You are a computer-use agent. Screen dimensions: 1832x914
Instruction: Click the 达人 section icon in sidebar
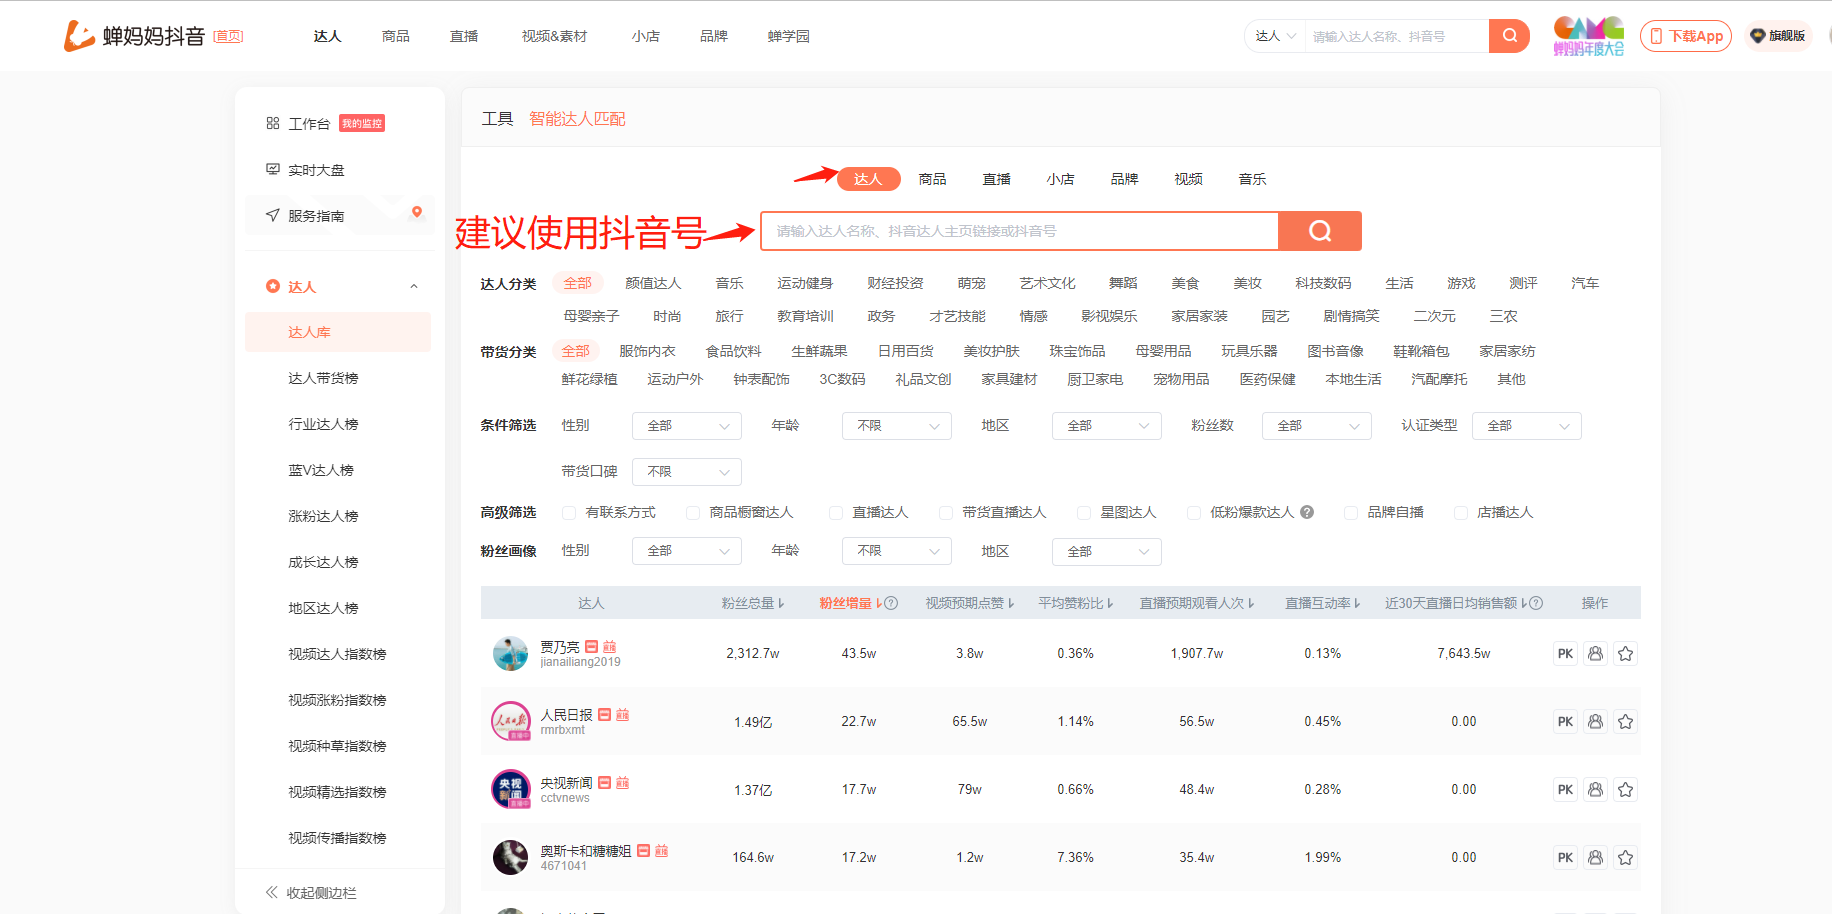point(272,286)
